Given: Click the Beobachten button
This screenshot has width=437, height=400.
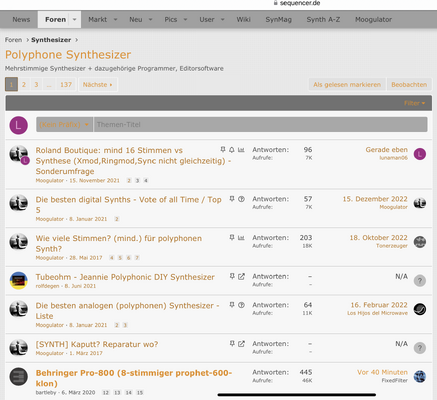Looking at the screenshot, I should coord(409,85).
